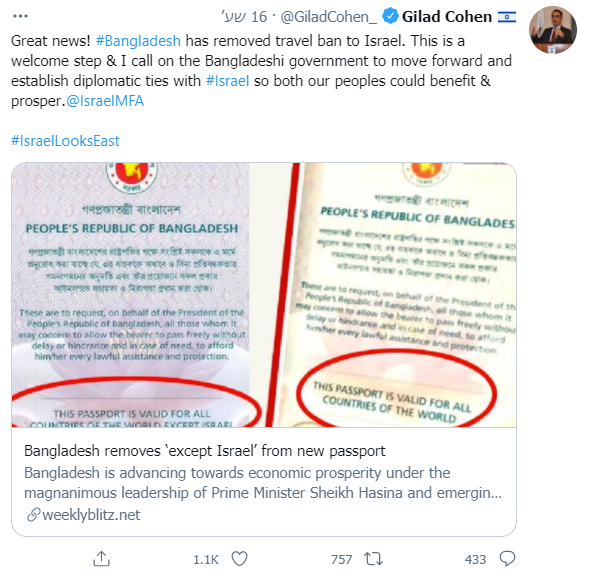Click the weeklyblitz.net link icon

tap(34, 515)
